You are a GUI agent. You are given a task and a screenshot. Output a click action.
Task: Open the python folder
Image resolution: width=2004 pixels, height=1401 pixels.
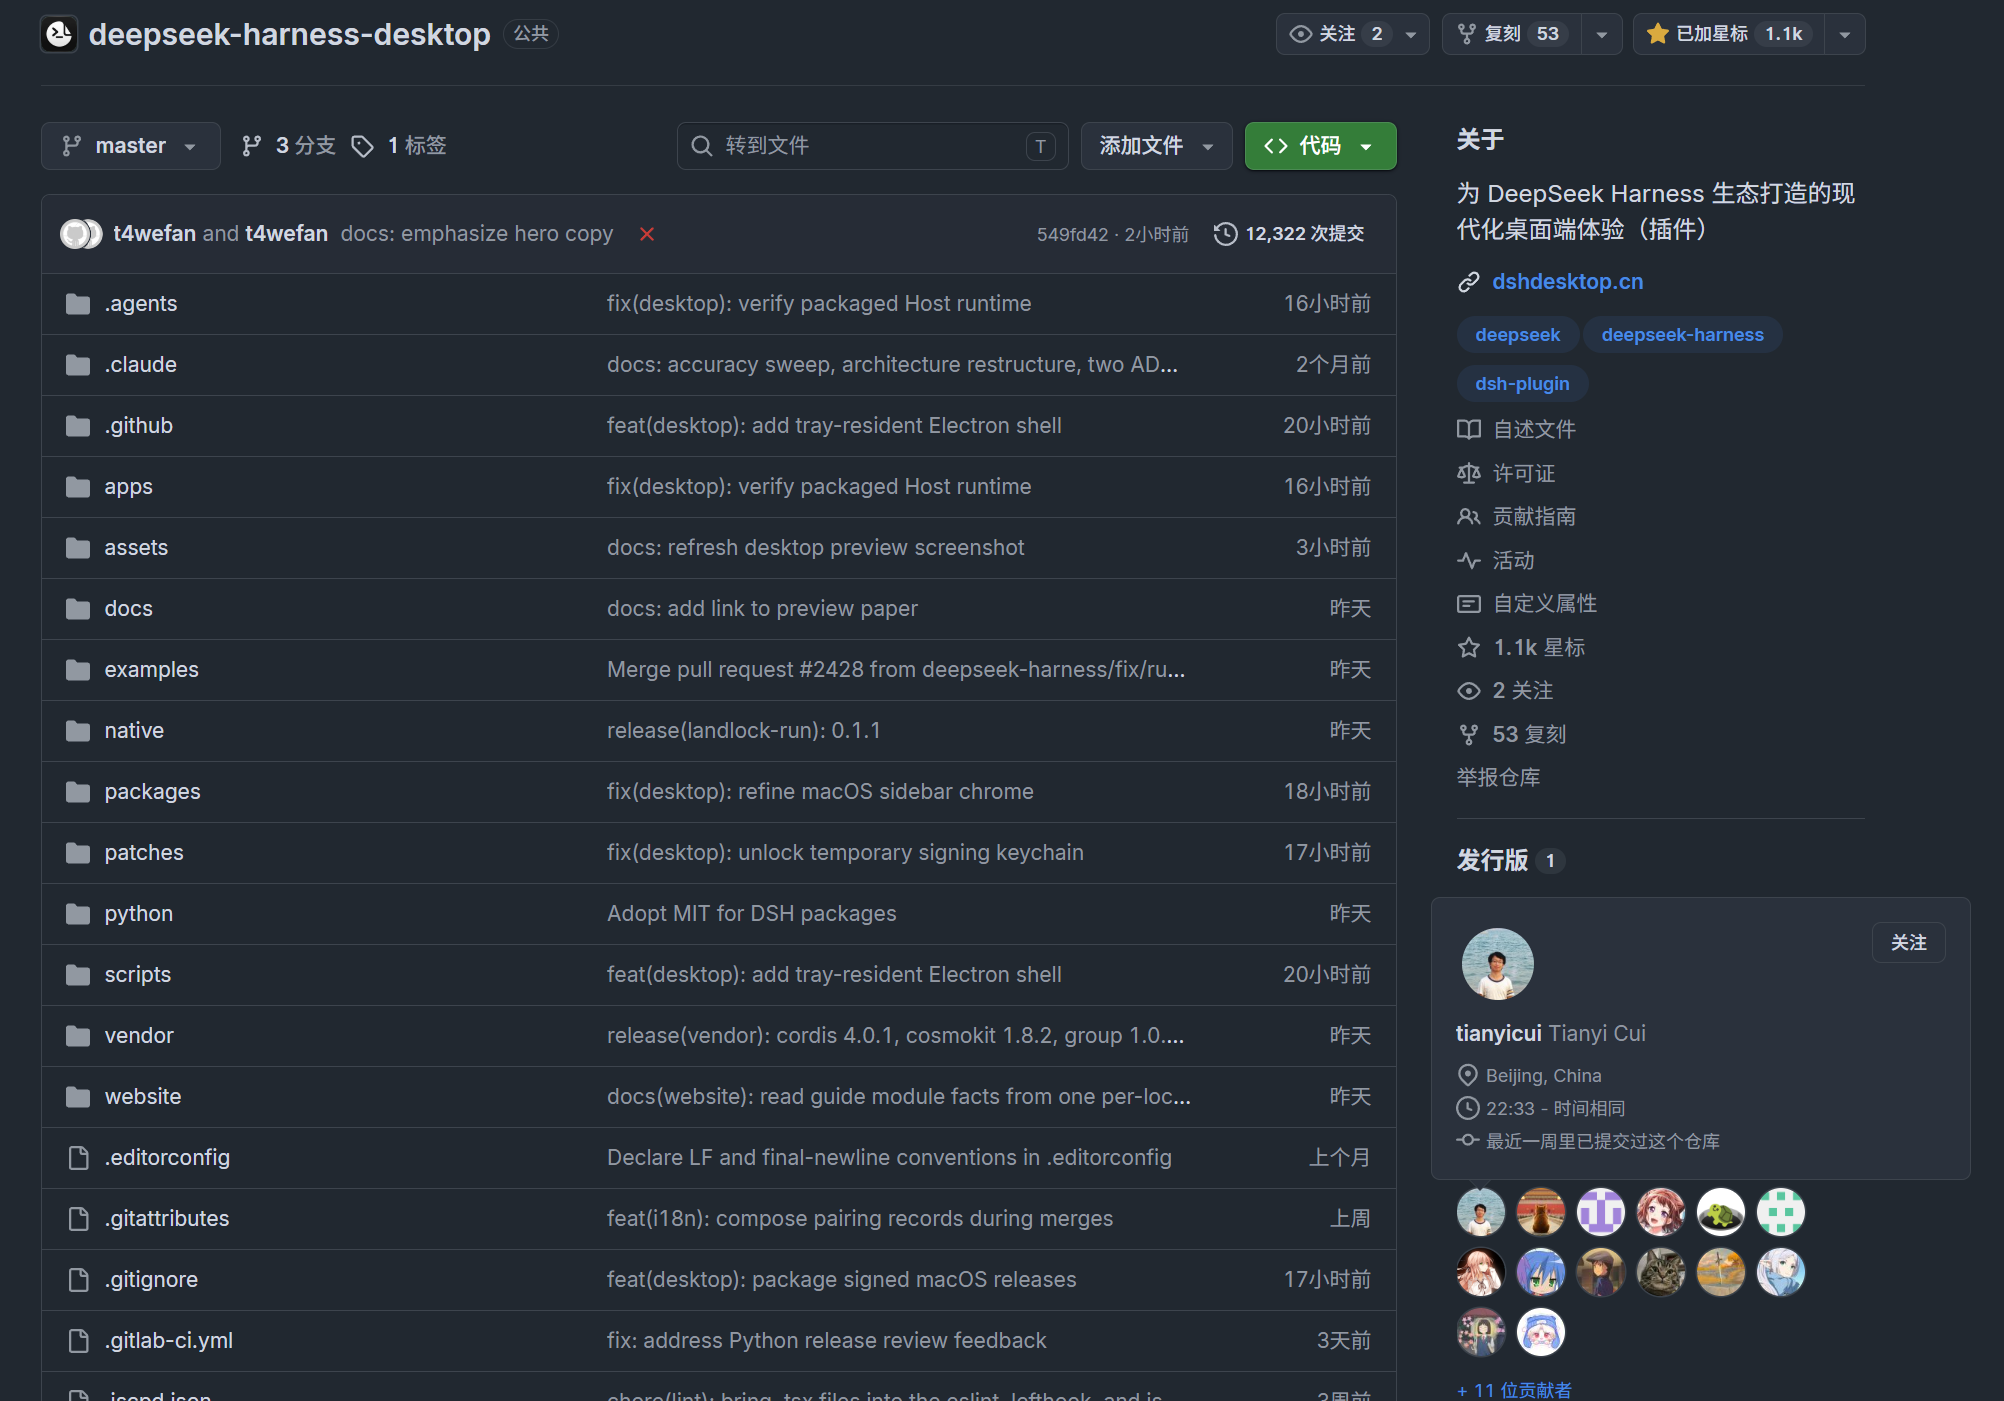(x=139, y=914)
